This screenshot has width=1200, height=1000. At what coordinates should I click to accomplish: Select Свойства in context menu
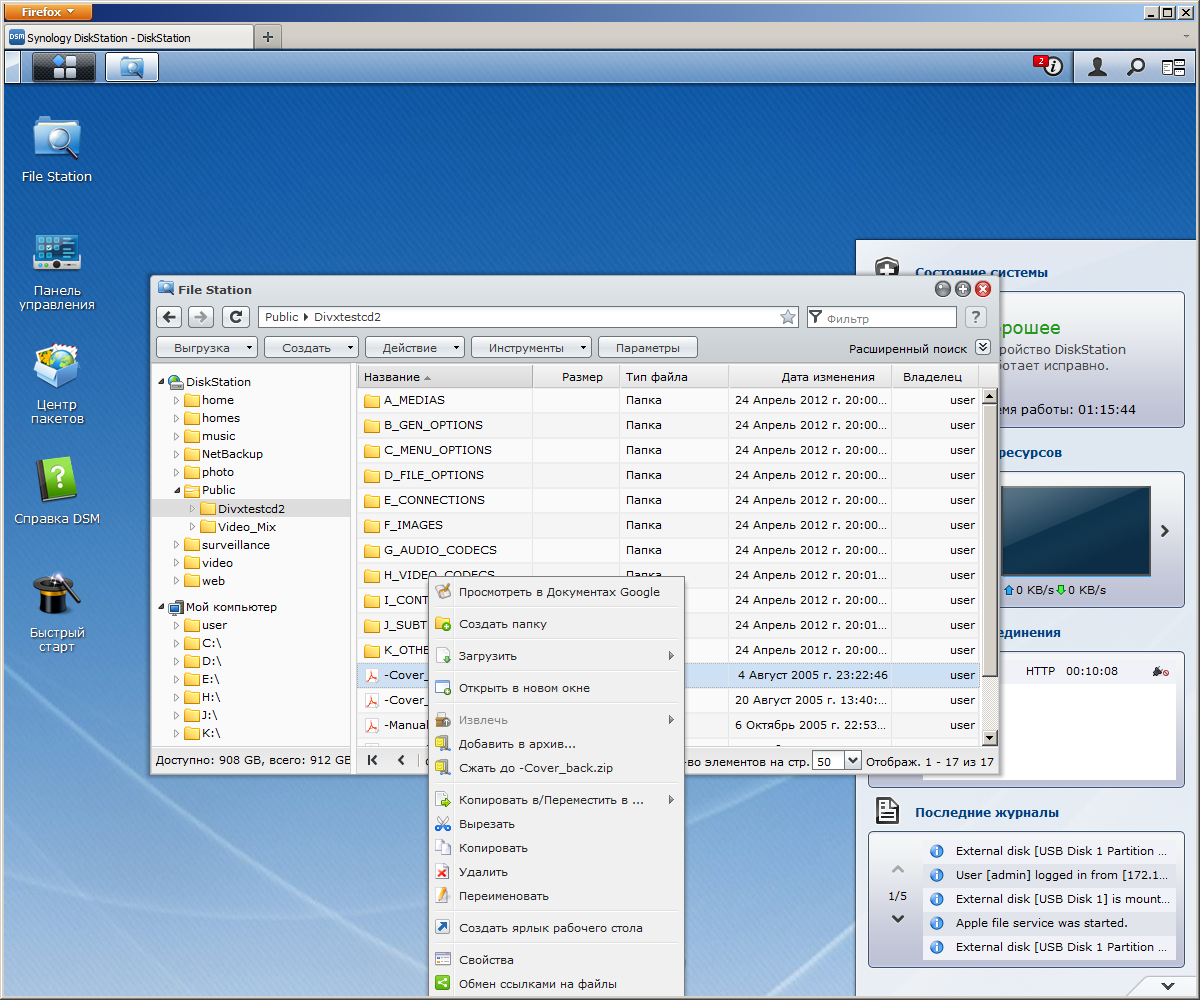[486, 960]
